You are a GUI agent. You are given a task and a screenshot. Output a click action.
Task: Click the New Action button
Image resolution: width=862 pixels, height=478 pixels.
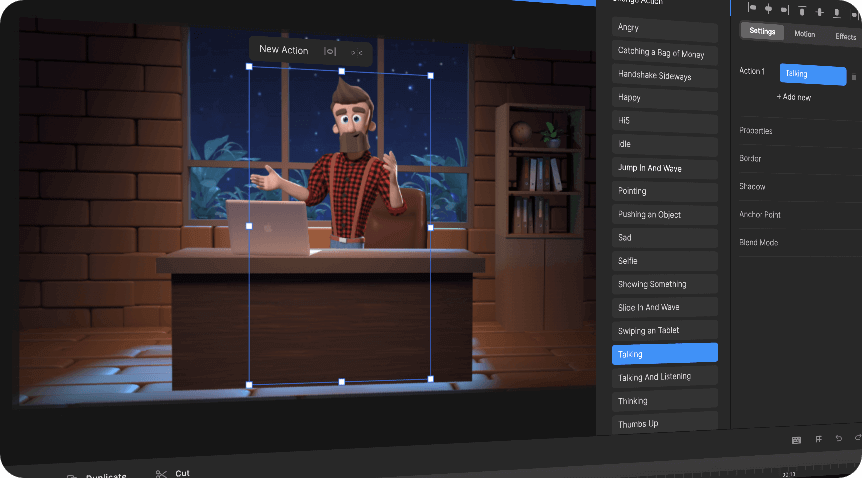pyautogui.click(x=284, y=50)
